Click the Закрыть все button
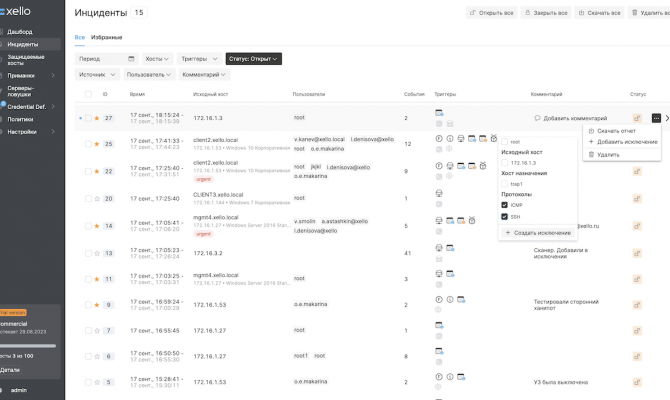The height and width of the screenshot is (400, 670). (x=546, y=13)
